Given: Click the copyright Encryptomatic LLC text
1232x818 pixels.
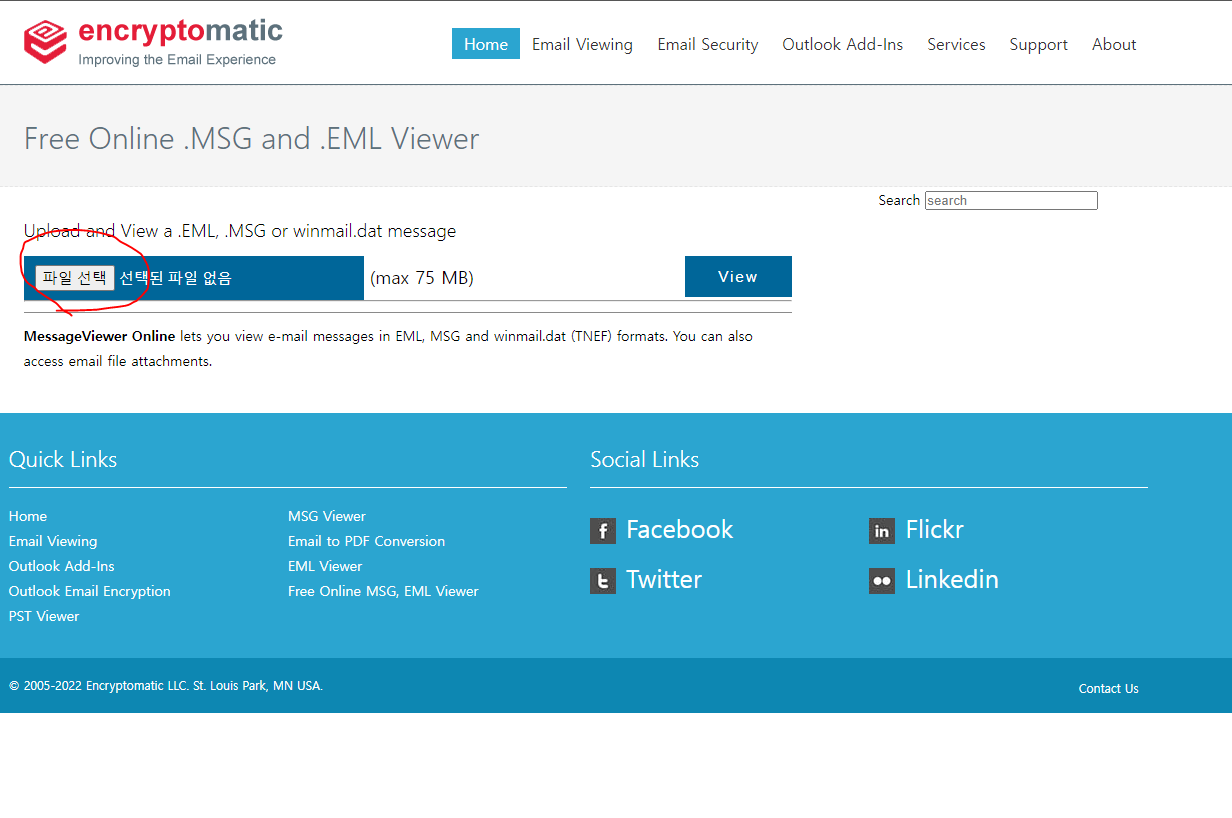Looking at the screenshot, I should pyautogui.click(x=166, y=686).
